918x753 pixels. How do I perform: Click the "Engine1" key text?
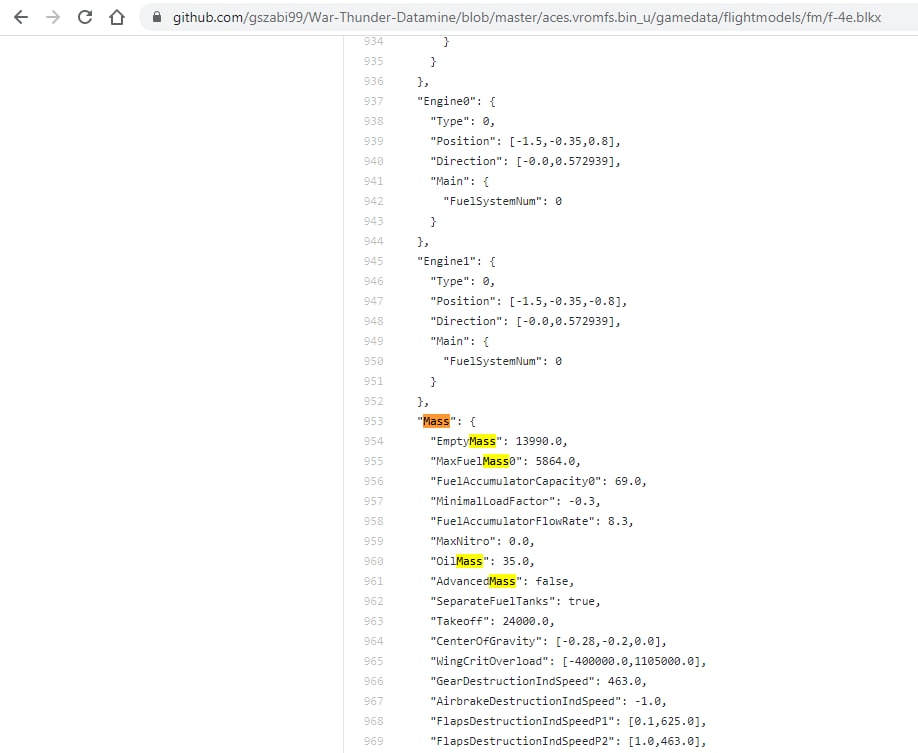pyautogui.click(x=446, y=261)
